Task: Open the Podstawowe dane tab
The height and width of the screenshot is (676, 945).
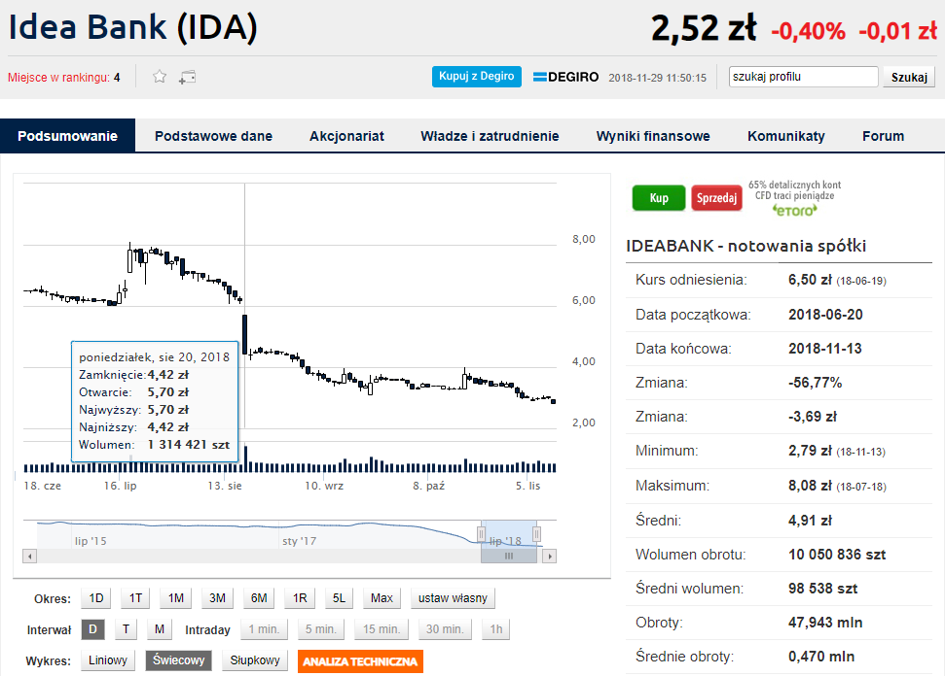Action: pos(213,136)
